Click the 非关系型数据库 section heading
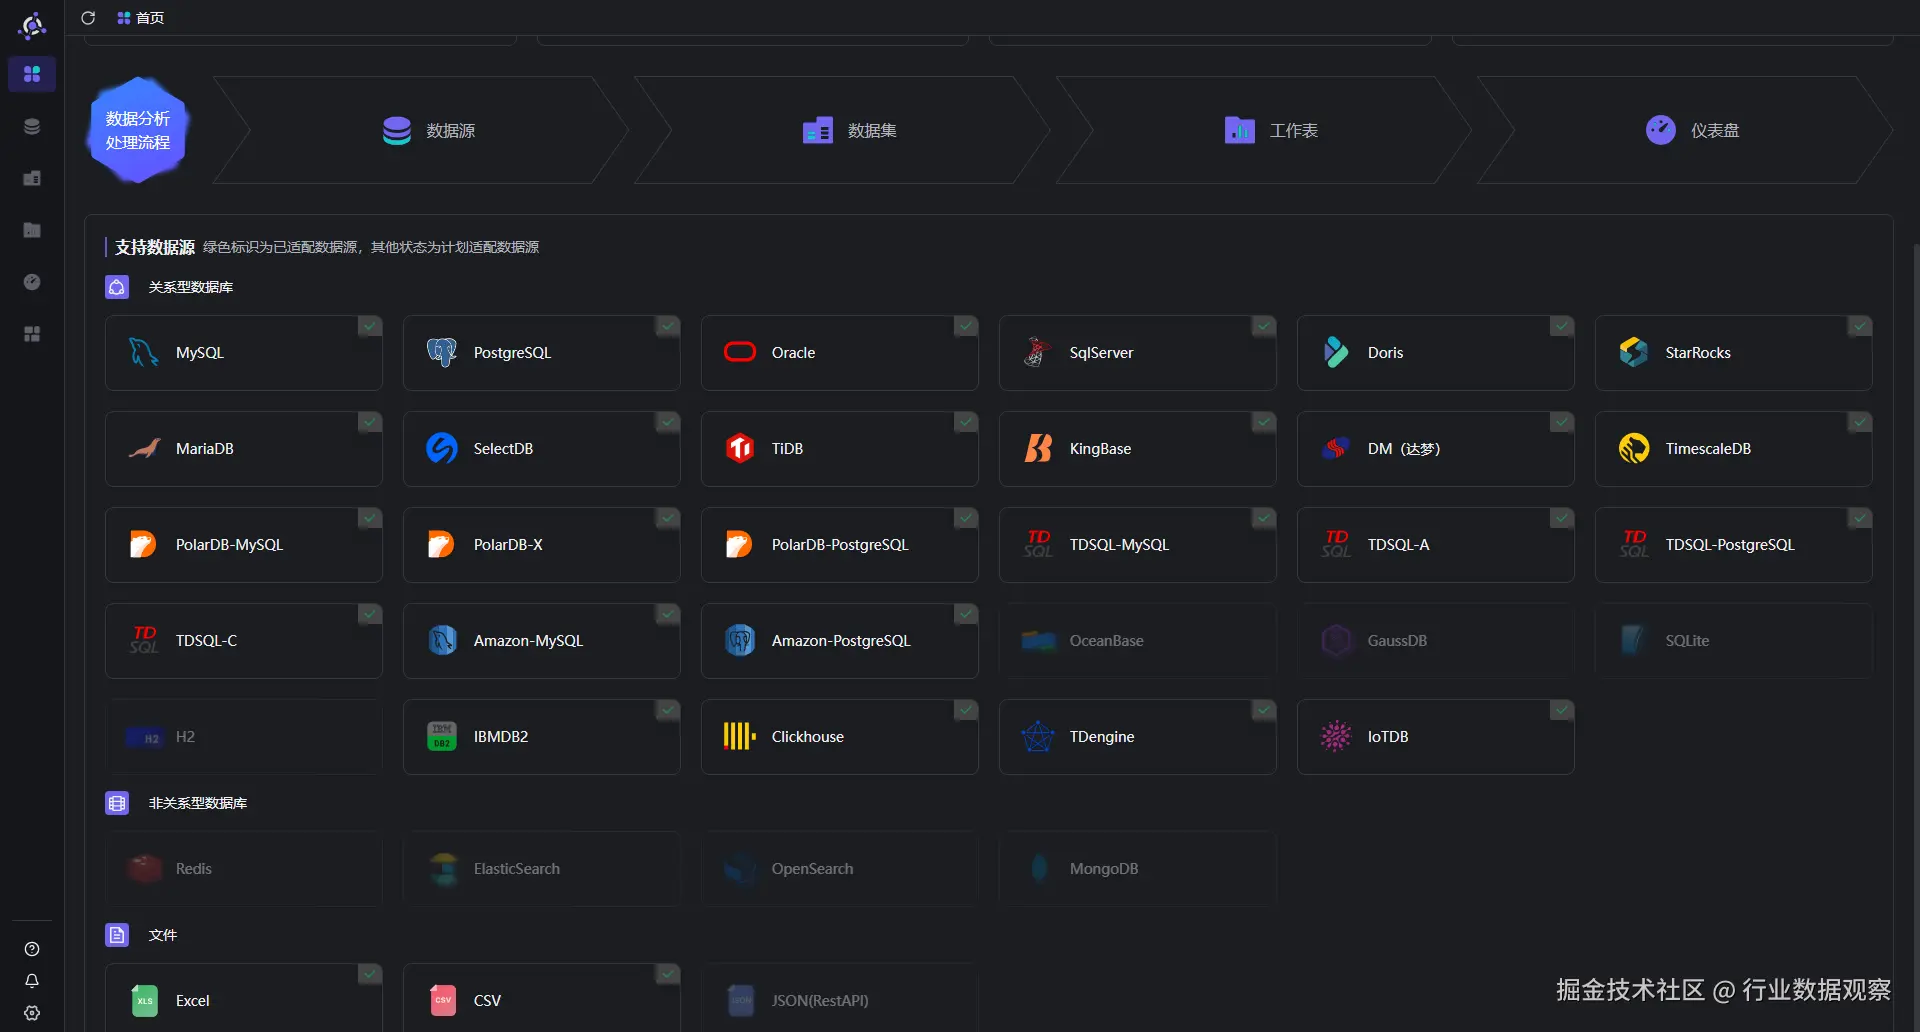Screen dimensions: 1920x1032 click(x=197, y=803)
